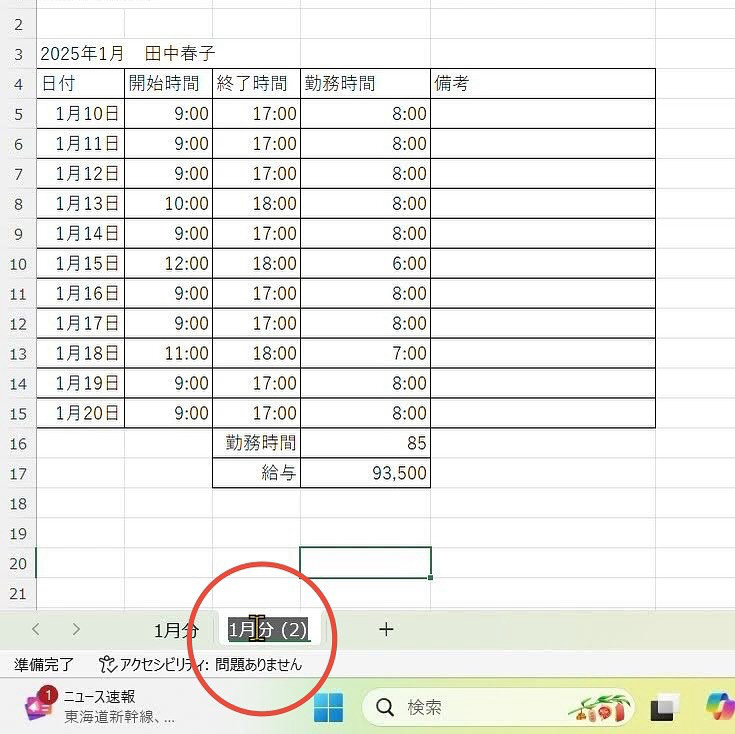Click the accessibility checker status icon
Image resolution: width=735 pixels, height=734 pixels.
tap(107, 664)
